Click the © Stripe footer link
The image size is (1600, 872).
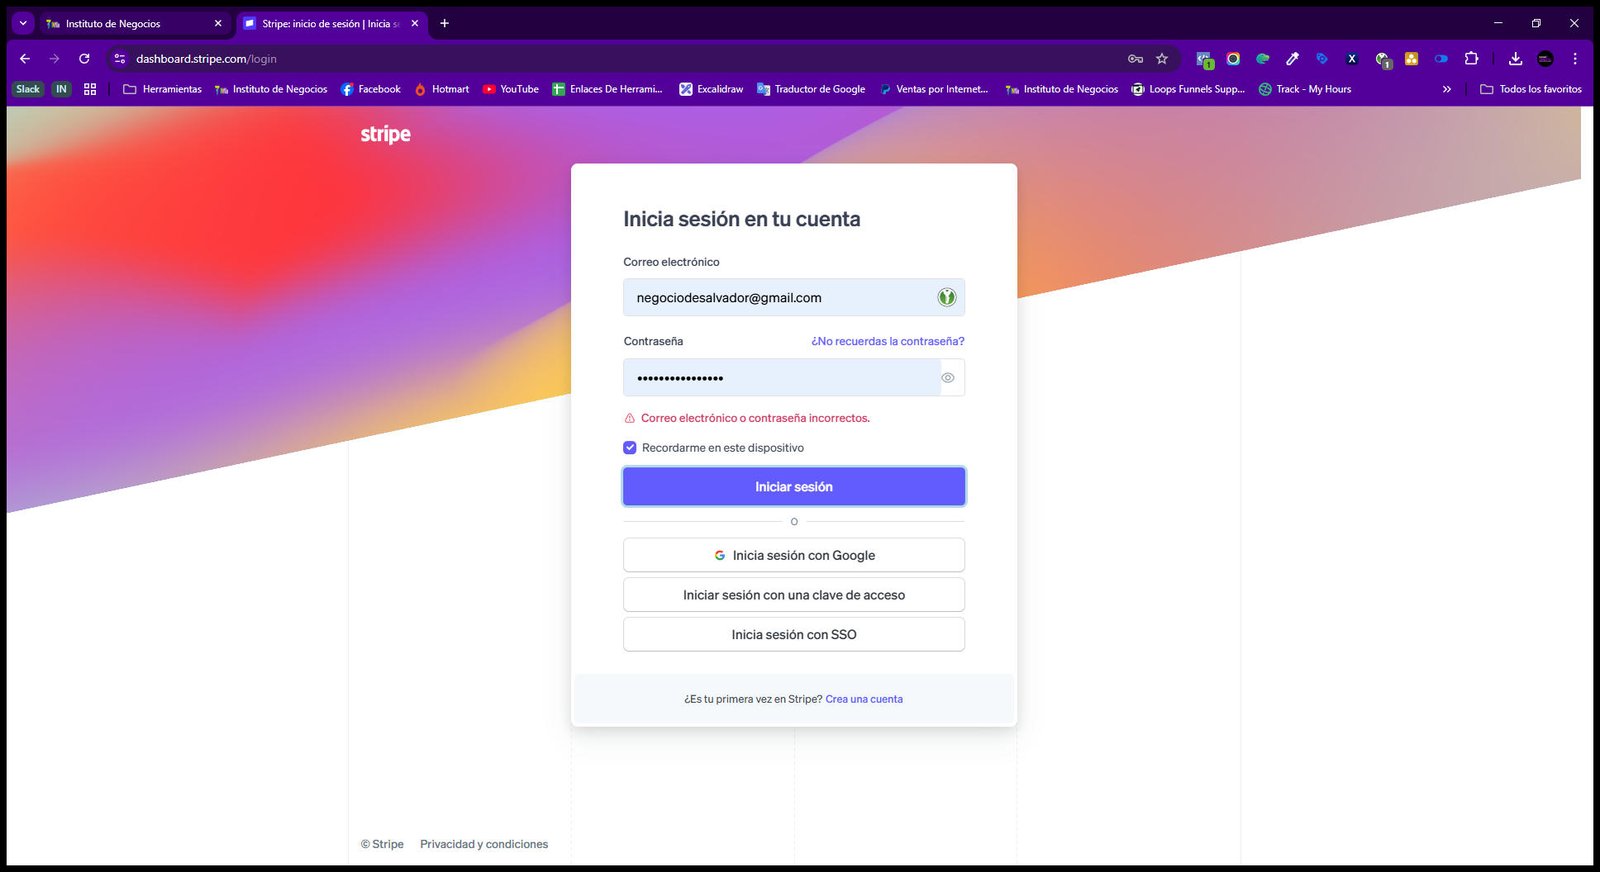(x=382, y=844)
